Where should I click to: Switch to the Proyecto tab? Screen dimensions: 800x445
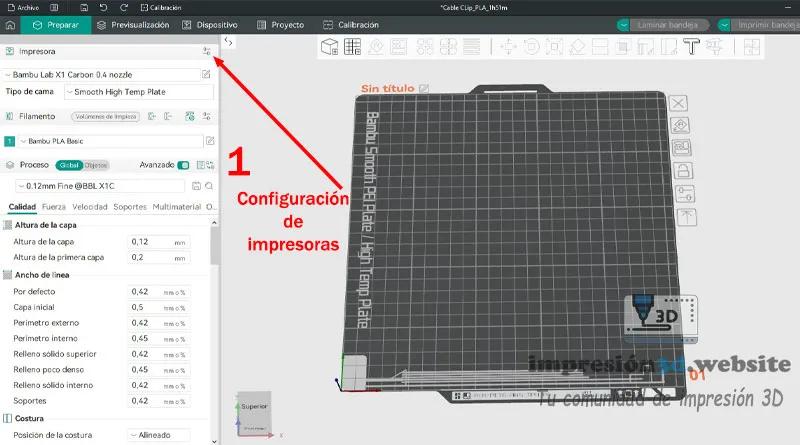(281, 25)
